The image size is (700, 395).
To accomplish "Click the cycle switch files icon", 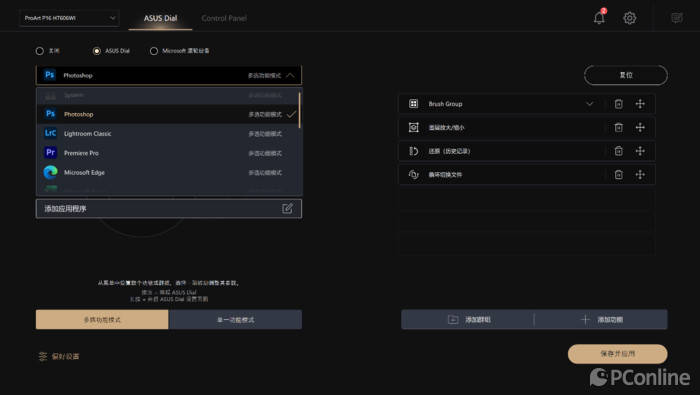I will [x=413, y=175].
